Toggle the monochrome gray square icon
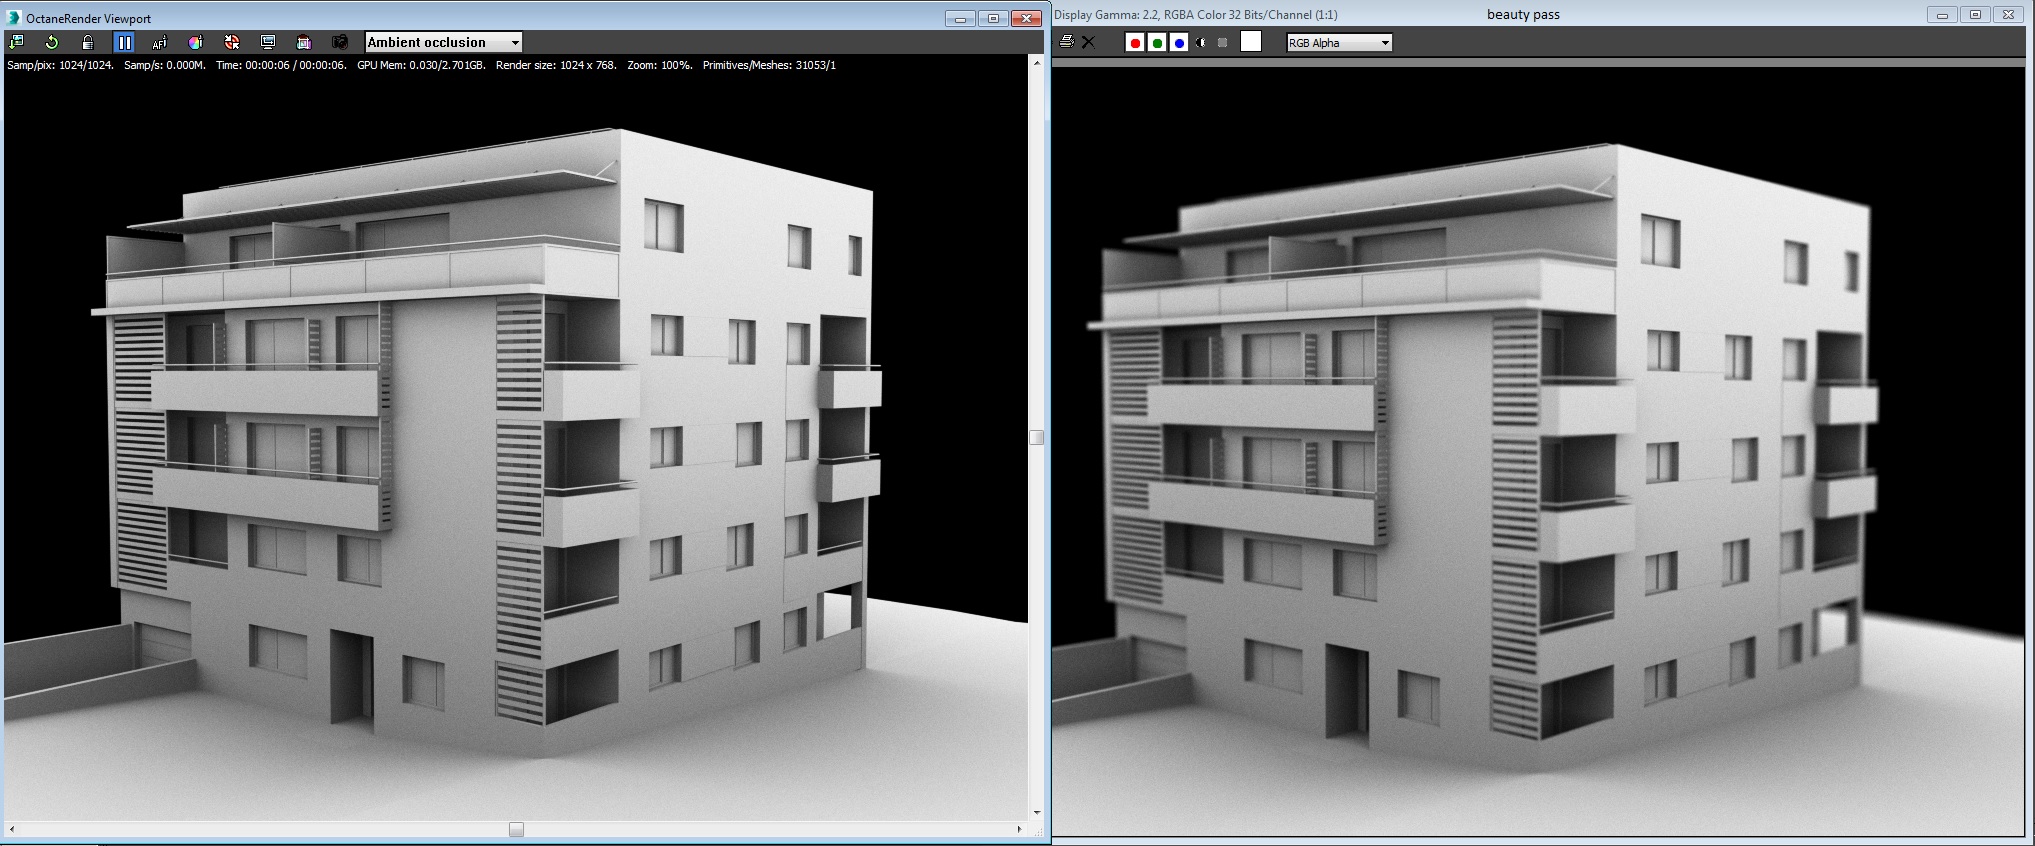 tap(1222, 42)
